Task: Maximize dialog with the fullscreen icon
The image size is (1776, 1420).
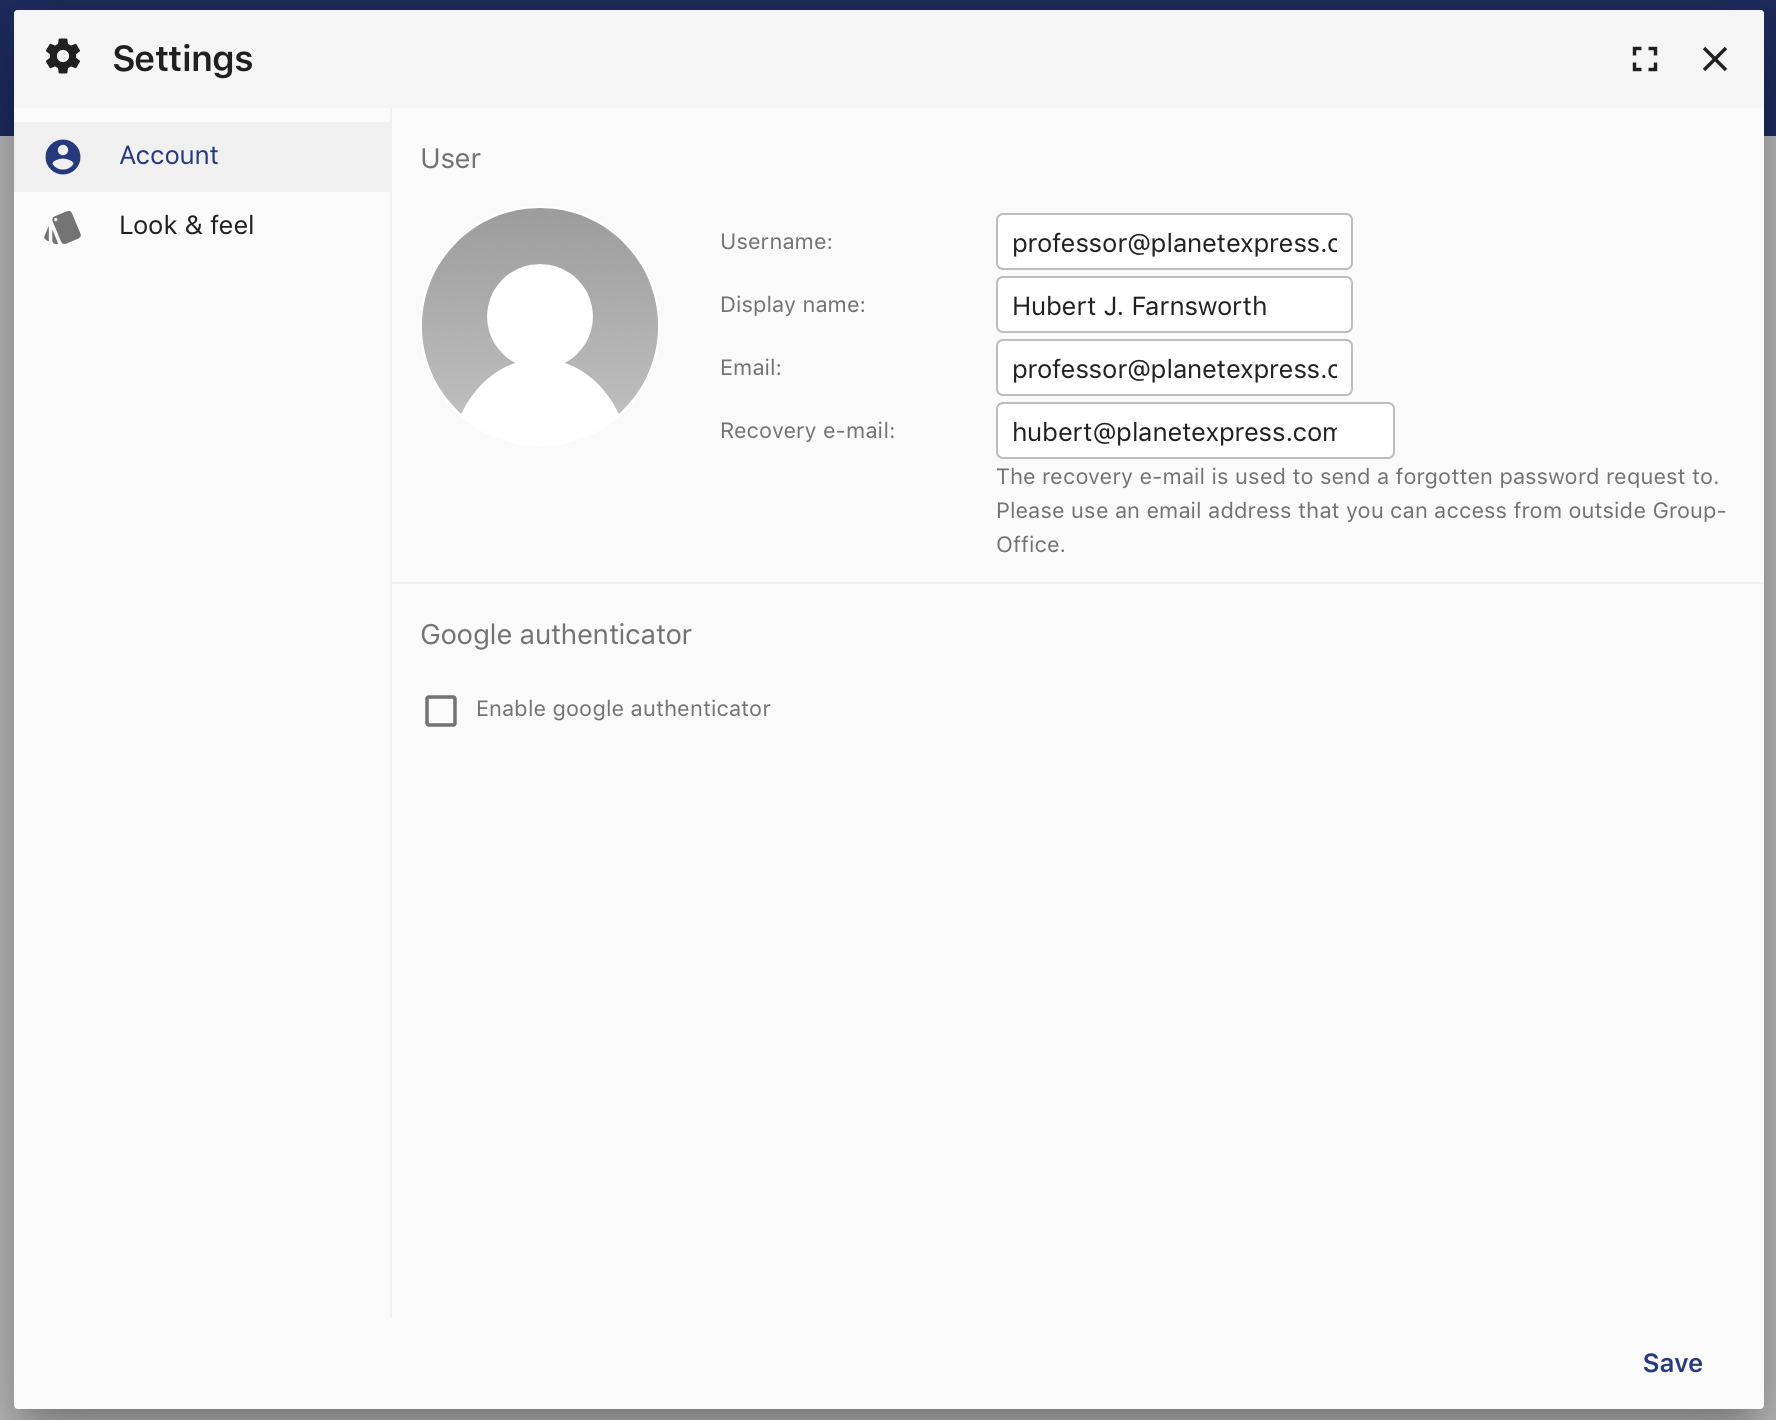Action: [x=1645, y=59]
